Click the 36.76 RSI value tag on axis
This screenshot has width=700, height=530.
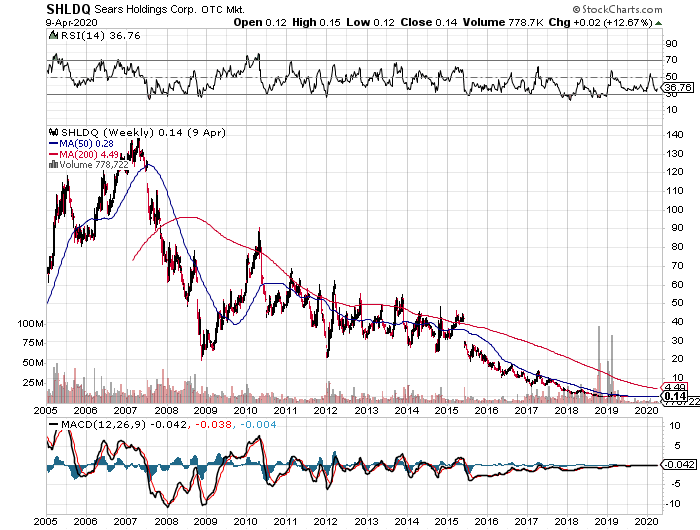point(677,88)
